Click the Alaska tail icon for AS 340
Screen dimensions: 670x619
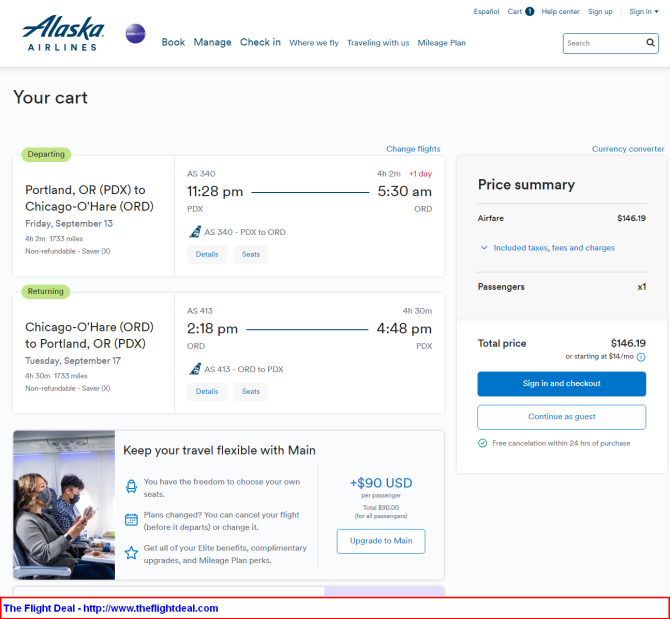(x=195, y=232)
